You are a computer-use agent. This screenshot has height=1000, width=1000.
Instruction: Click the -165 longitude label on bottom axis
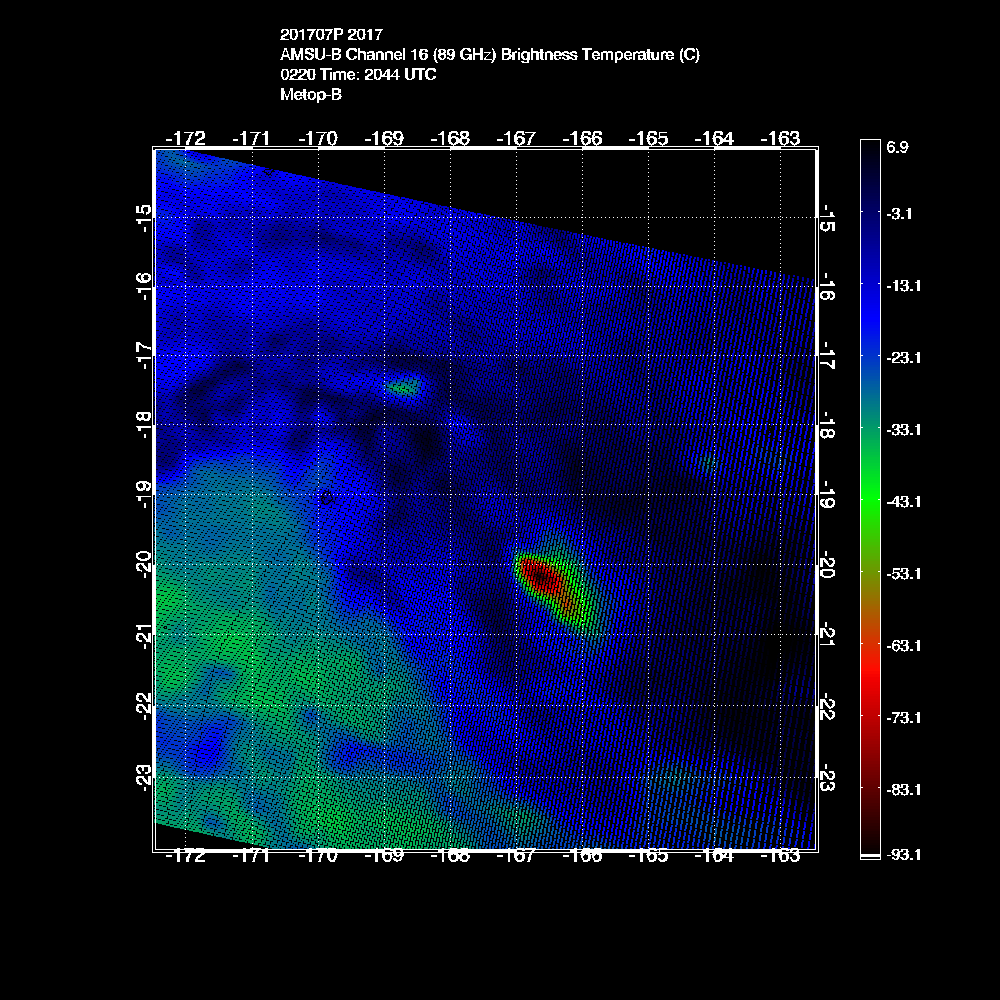649,855
